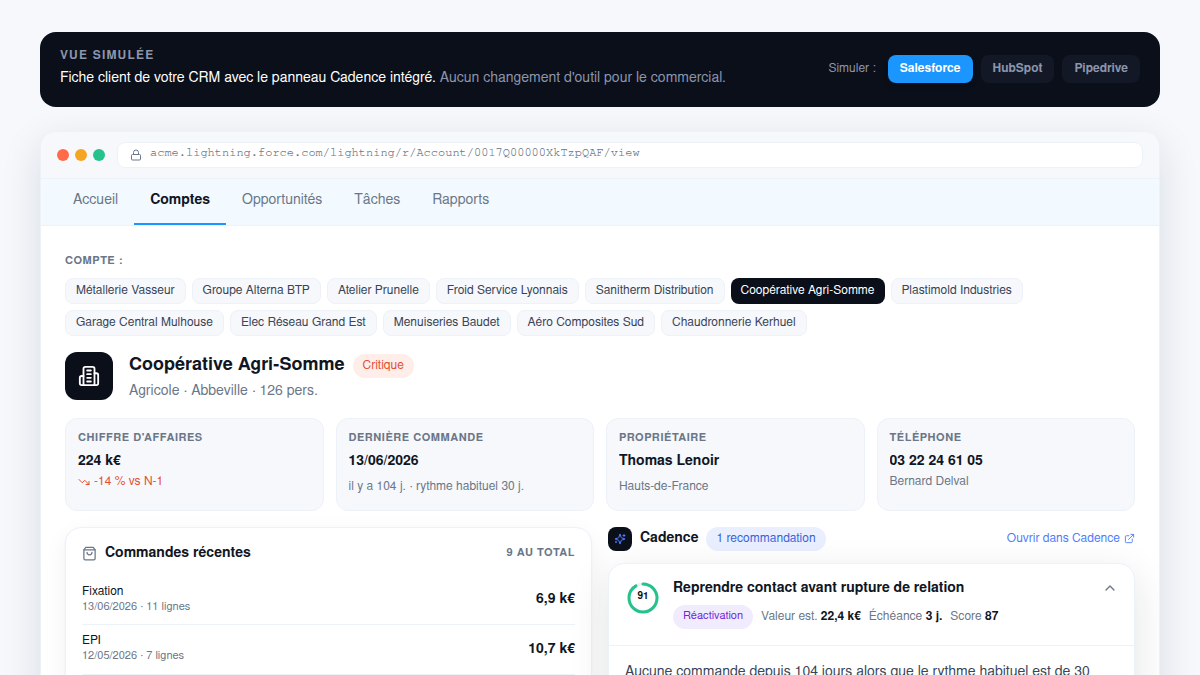Click the Réactivation tag

coord(713,616)
